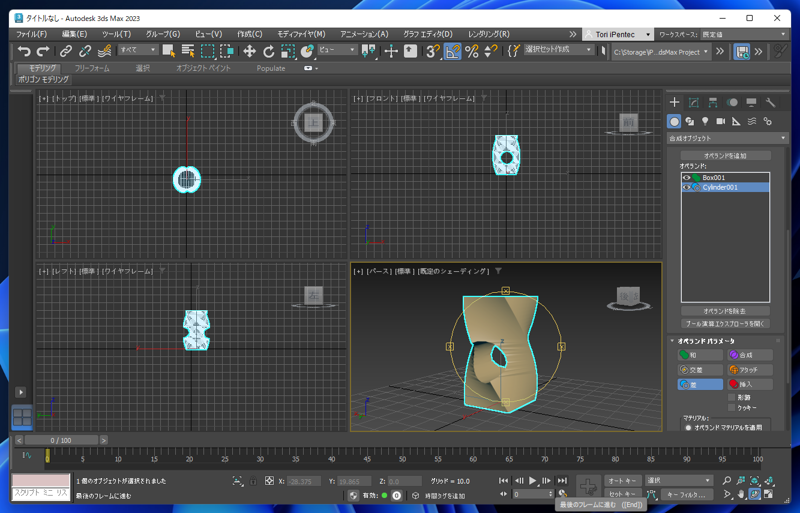This screenshot has height=513, width=800.
Task: Select the Shapes category icon
Action: pos(690,121)
